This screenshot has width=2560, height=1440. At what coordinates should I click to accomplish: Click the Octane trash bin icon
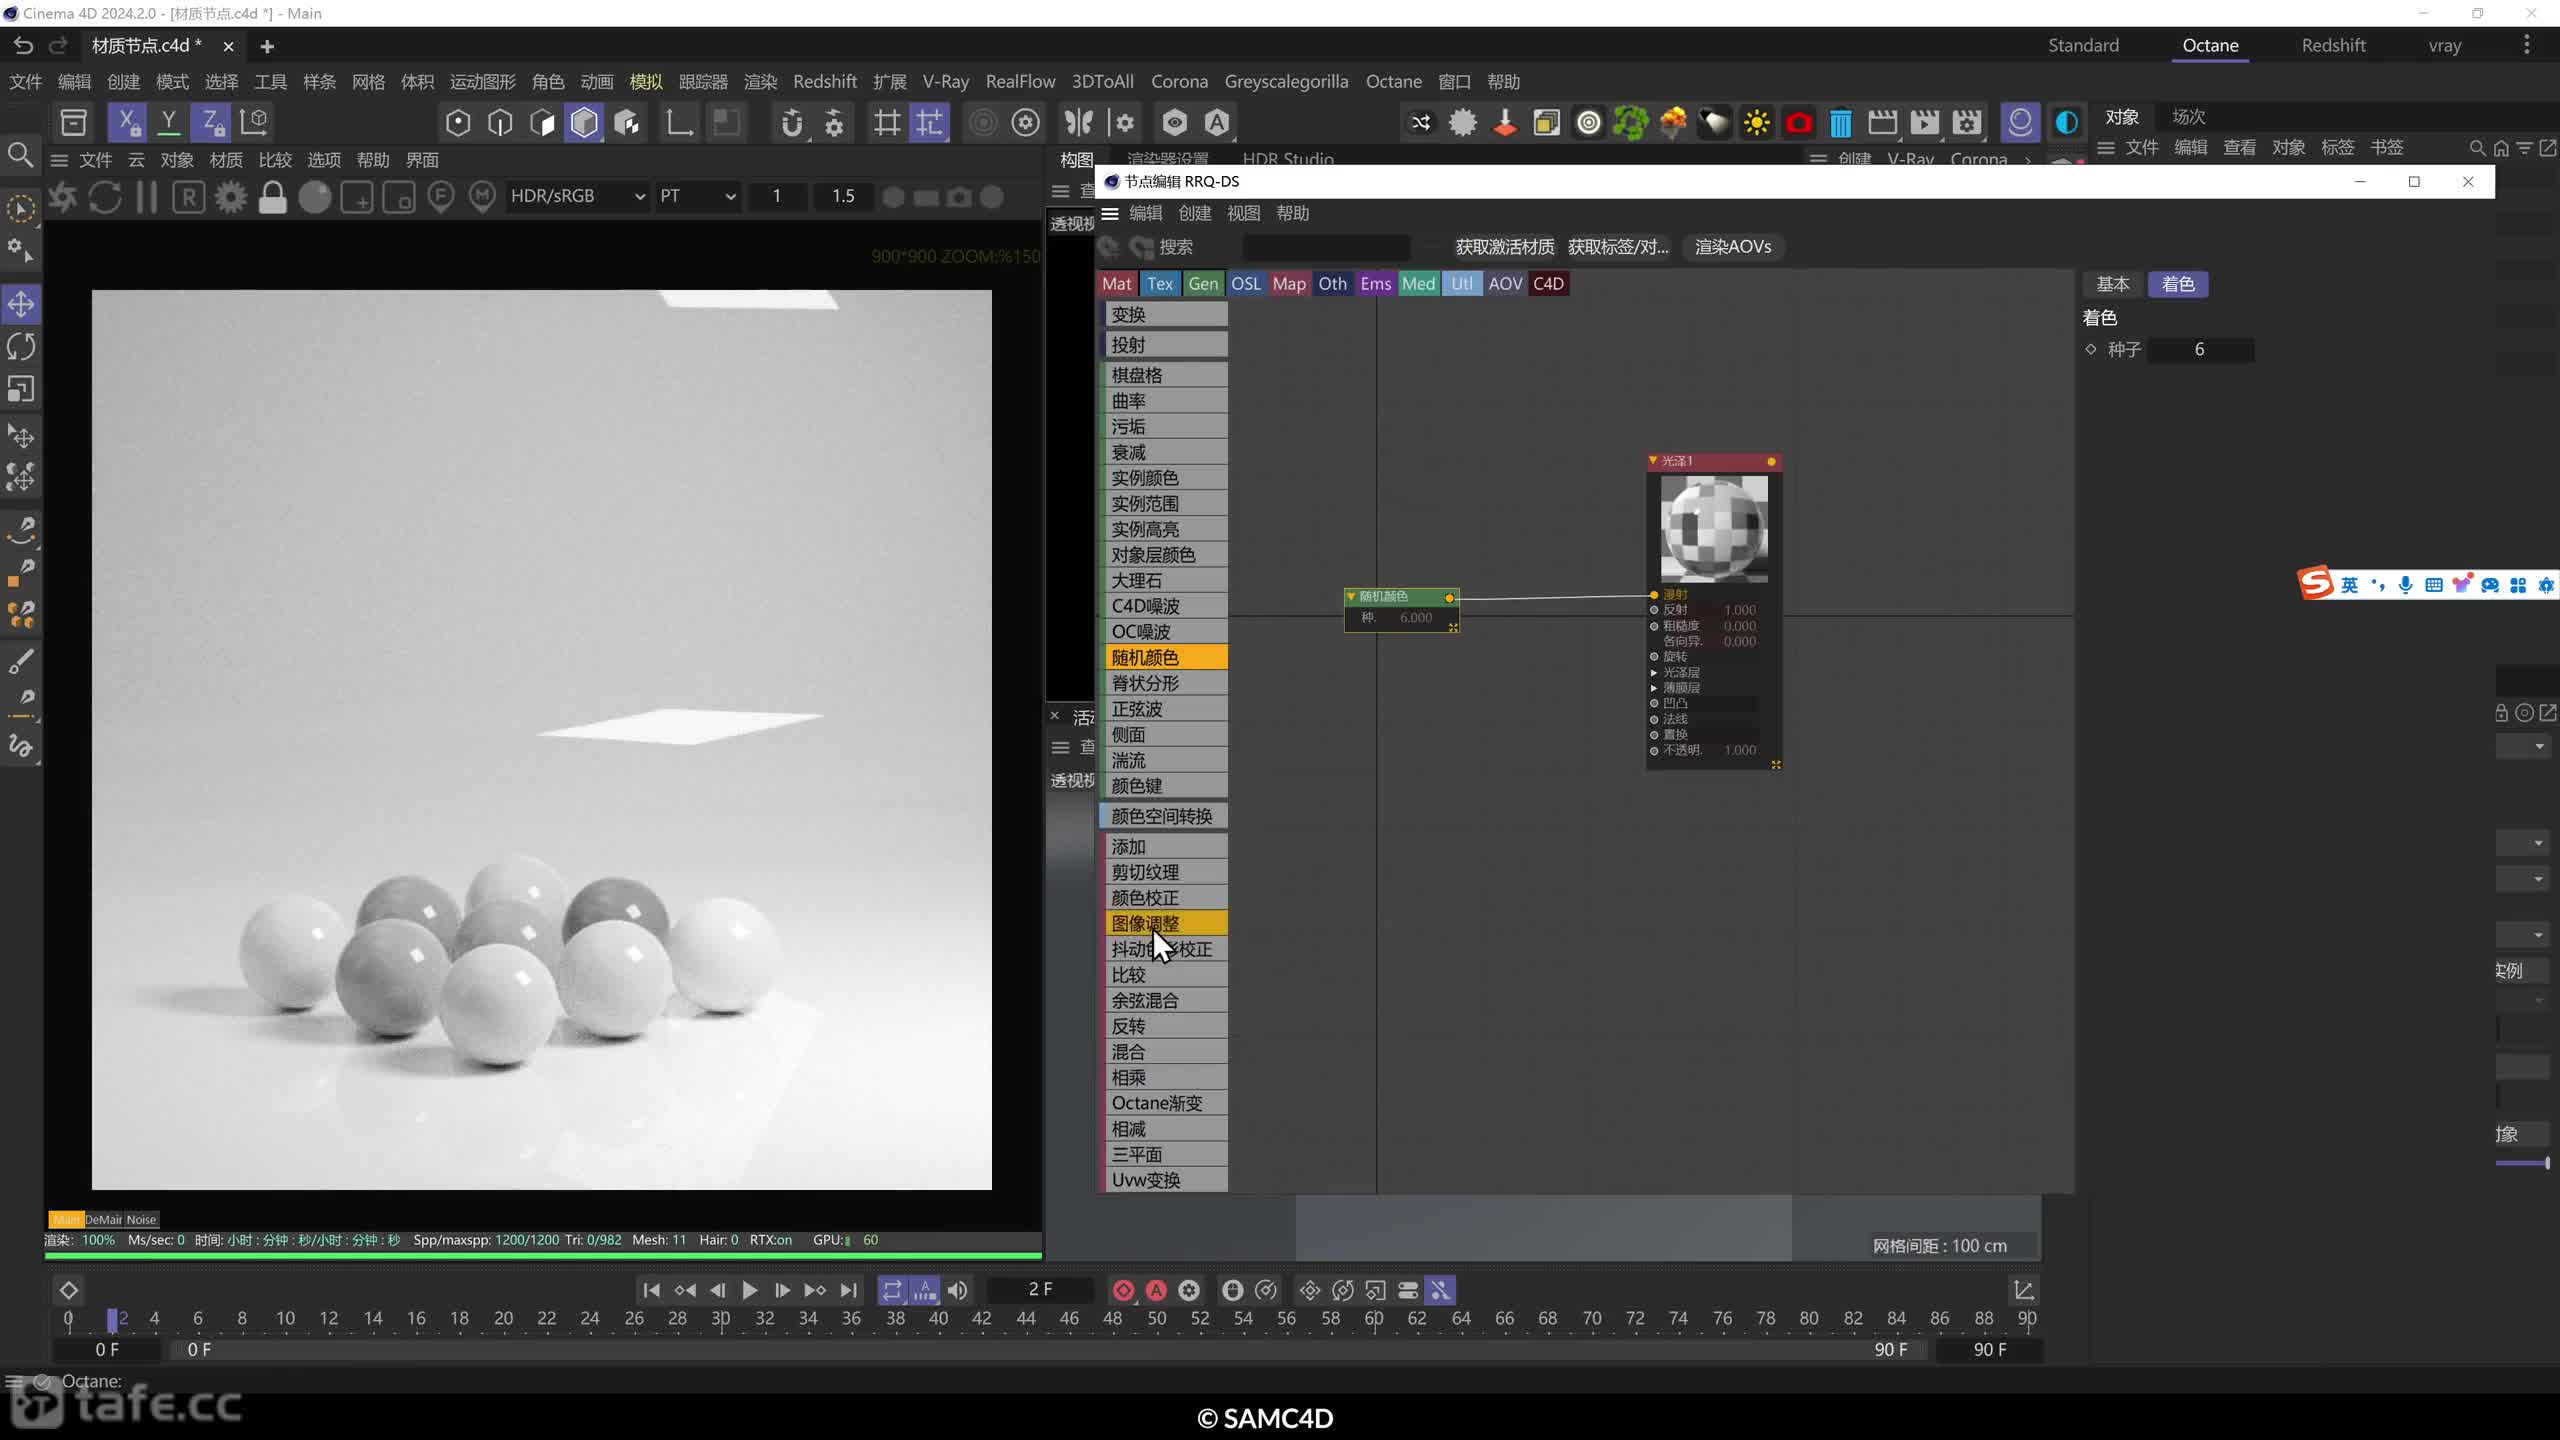coord(1840,123)
